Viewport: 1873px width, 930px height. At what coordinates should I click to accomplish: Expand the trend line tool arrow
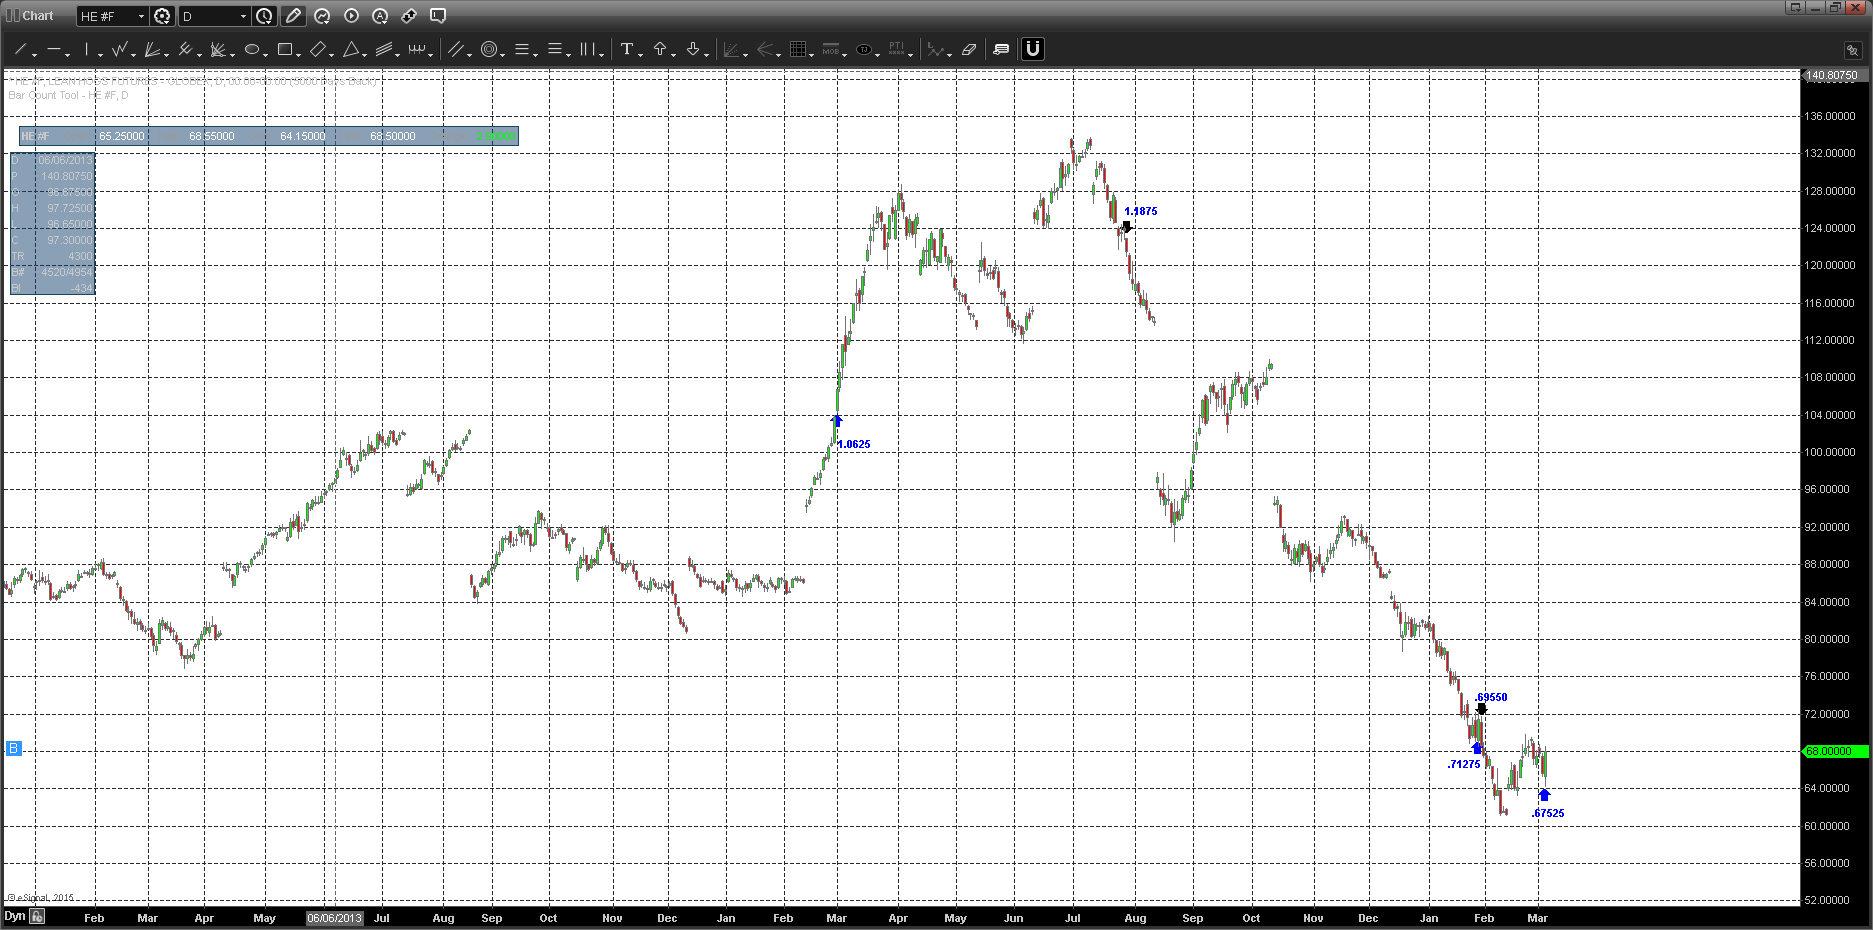(35, 53)
